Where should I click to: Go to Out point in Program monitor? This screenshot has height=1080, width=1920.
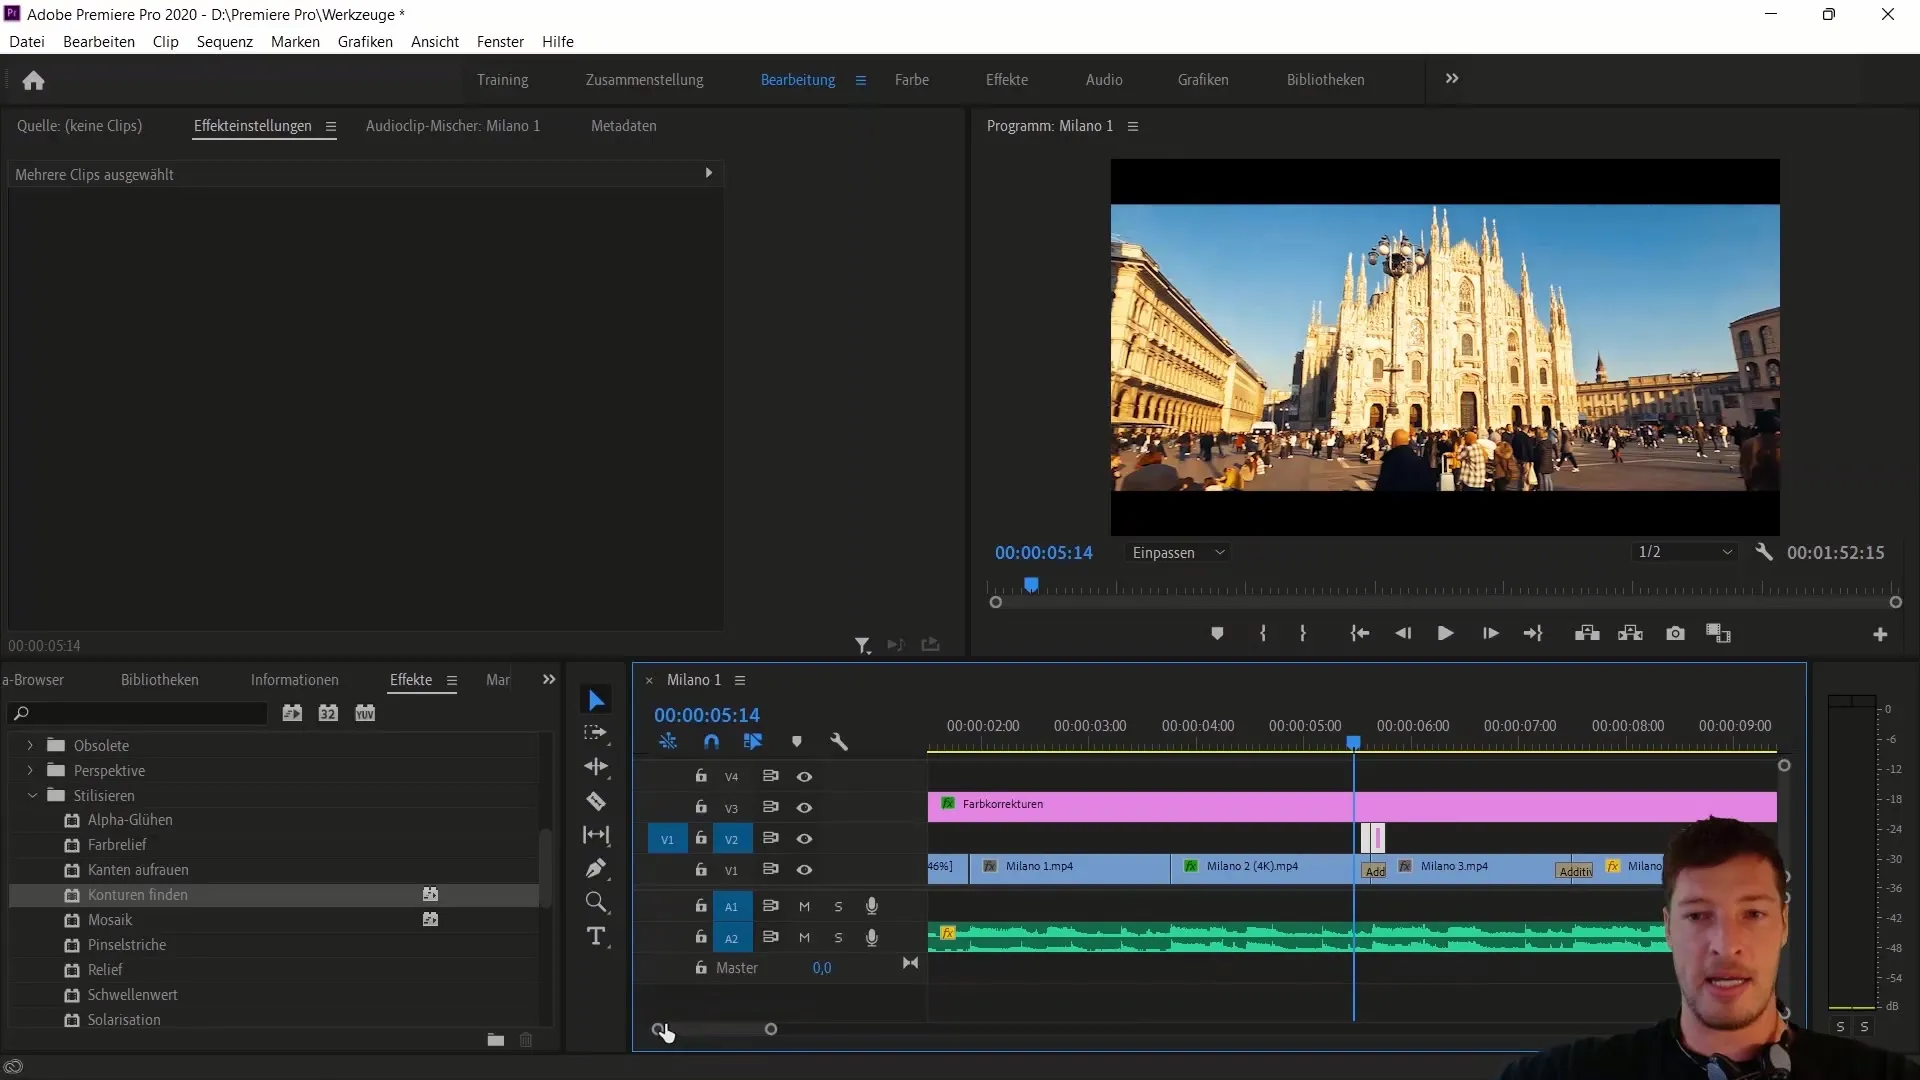point(1533,633)
